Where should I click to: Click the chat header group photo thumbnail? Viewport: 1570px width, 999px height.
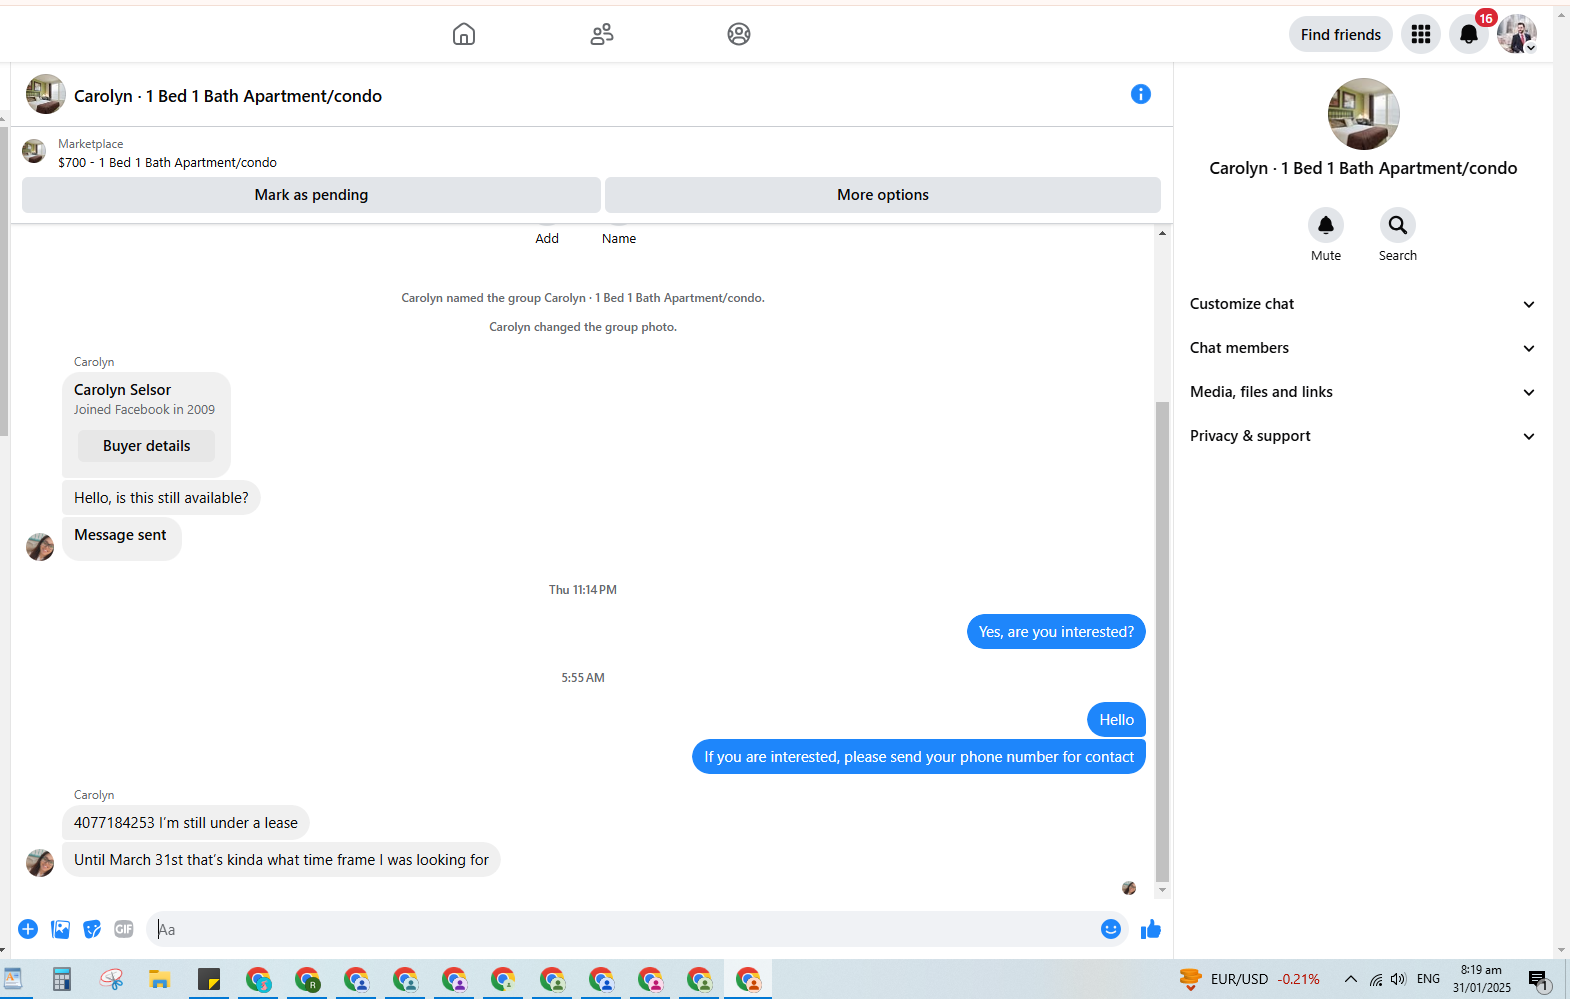coord(46,94)
